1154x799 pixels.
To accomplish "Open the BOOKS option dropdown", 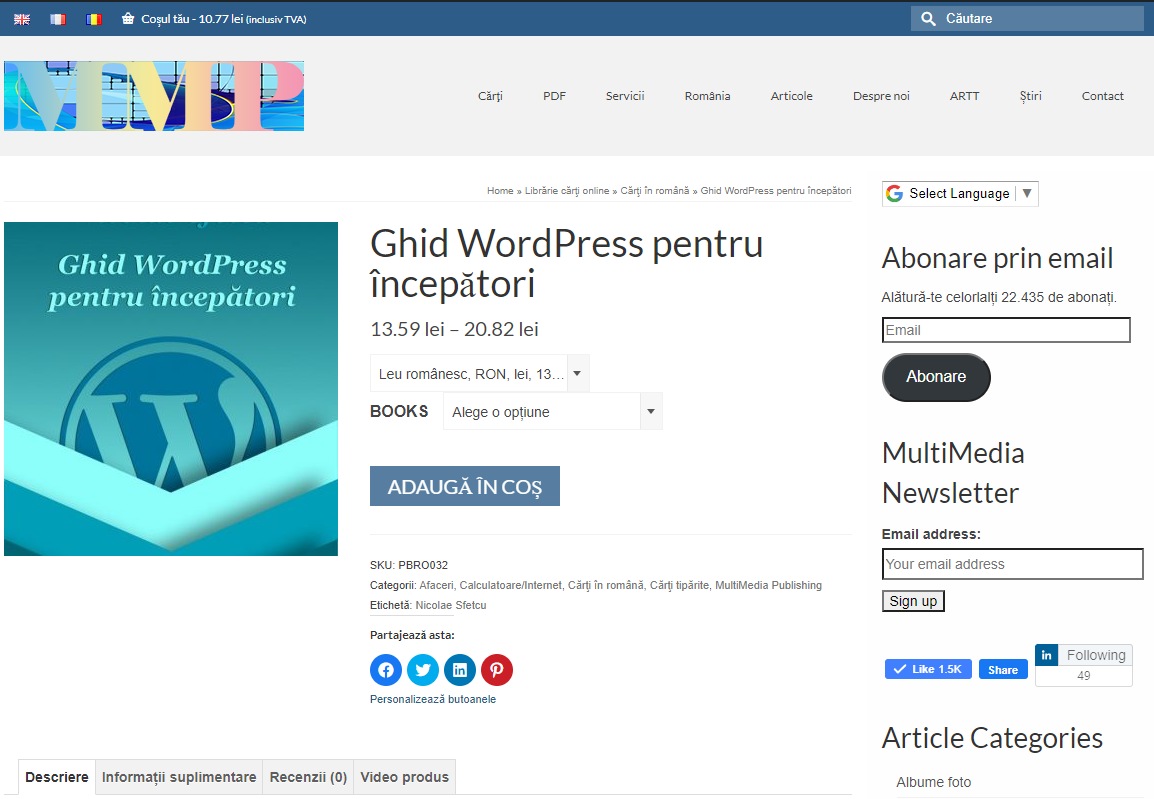I will pyautogui.click(x=553, y=412).
